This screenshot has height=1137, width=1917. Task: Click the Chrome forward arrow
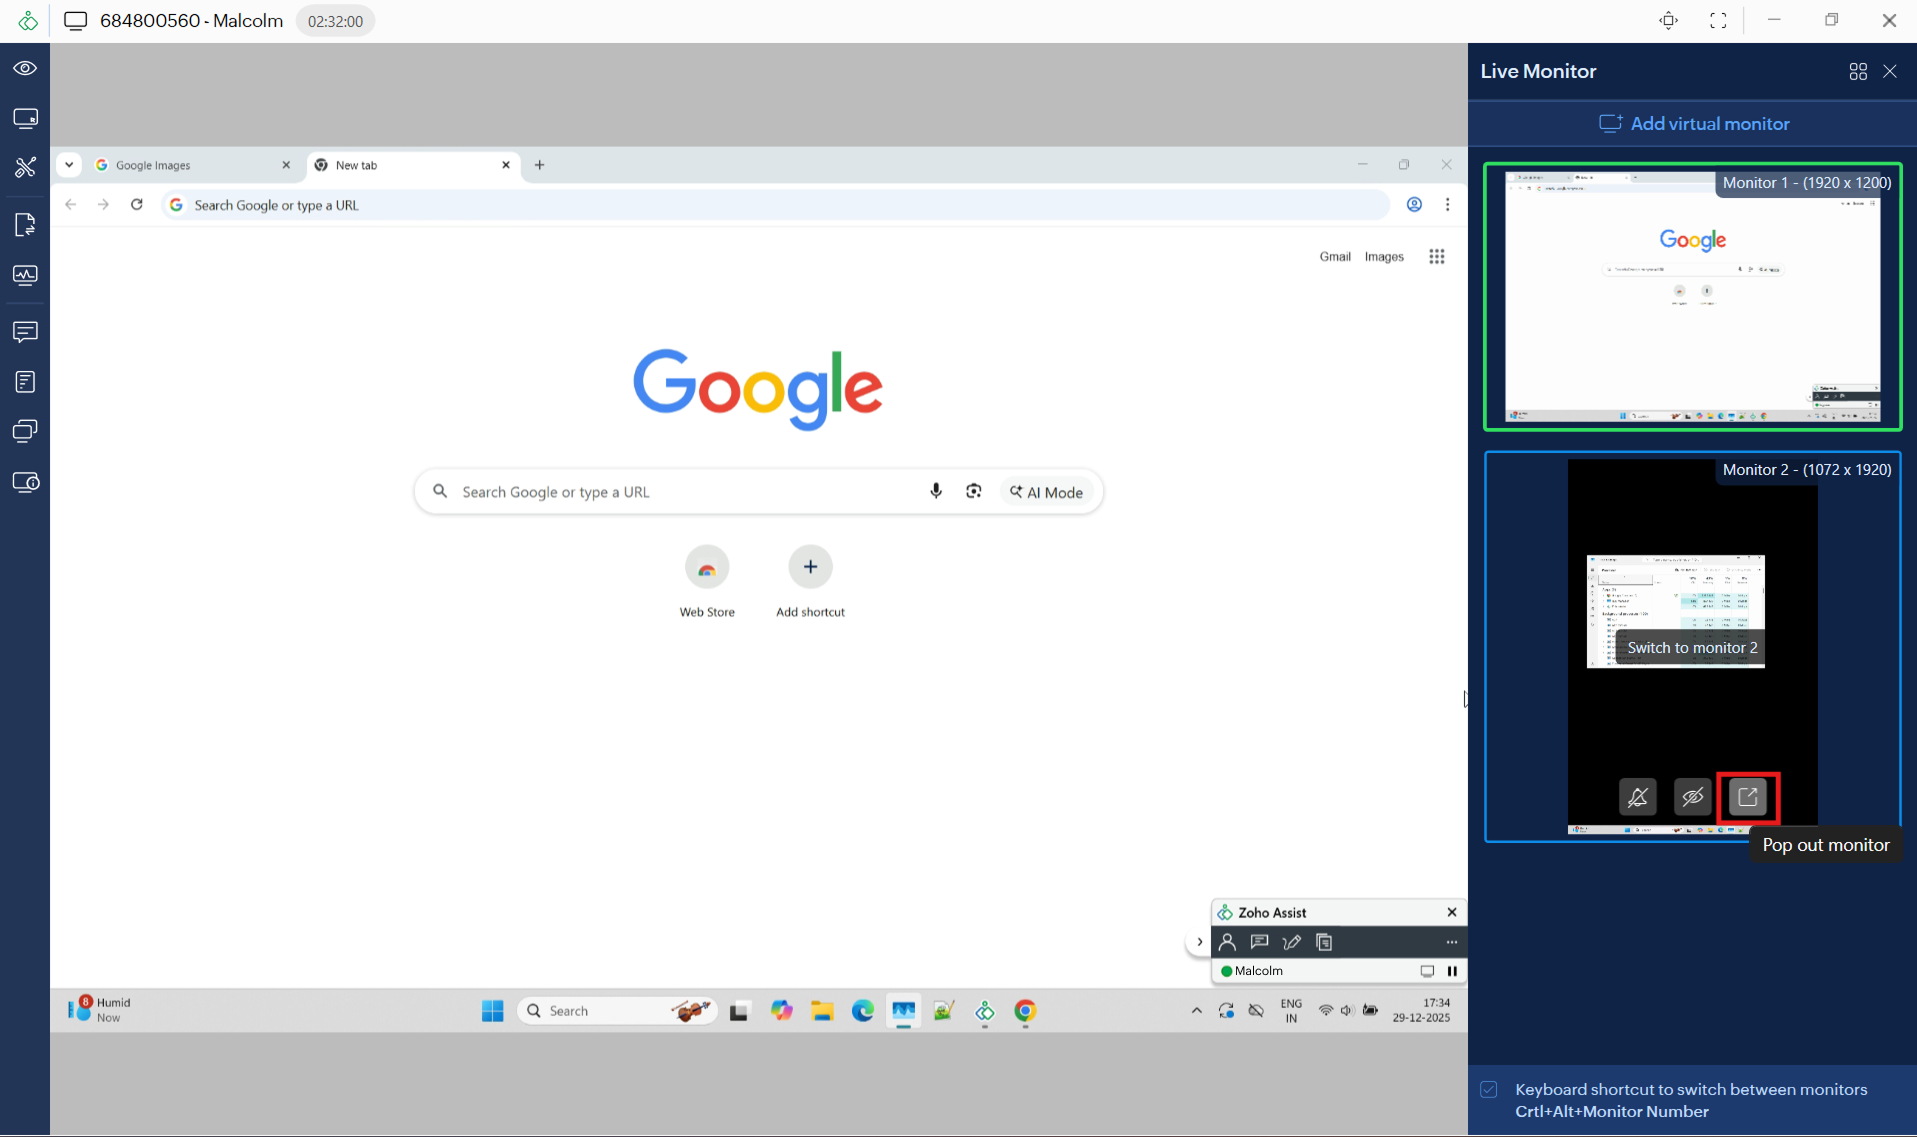(103, 205)
